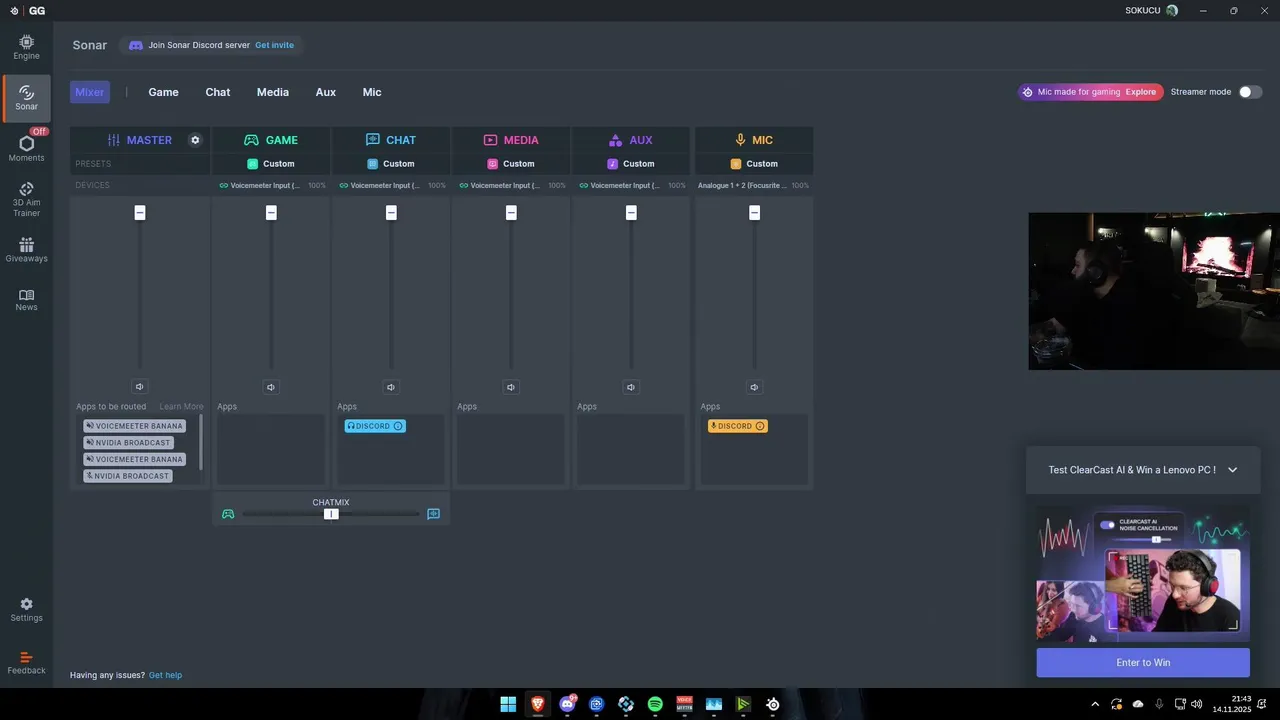Click the webcam overlay thumbnail

[1154, 291]
